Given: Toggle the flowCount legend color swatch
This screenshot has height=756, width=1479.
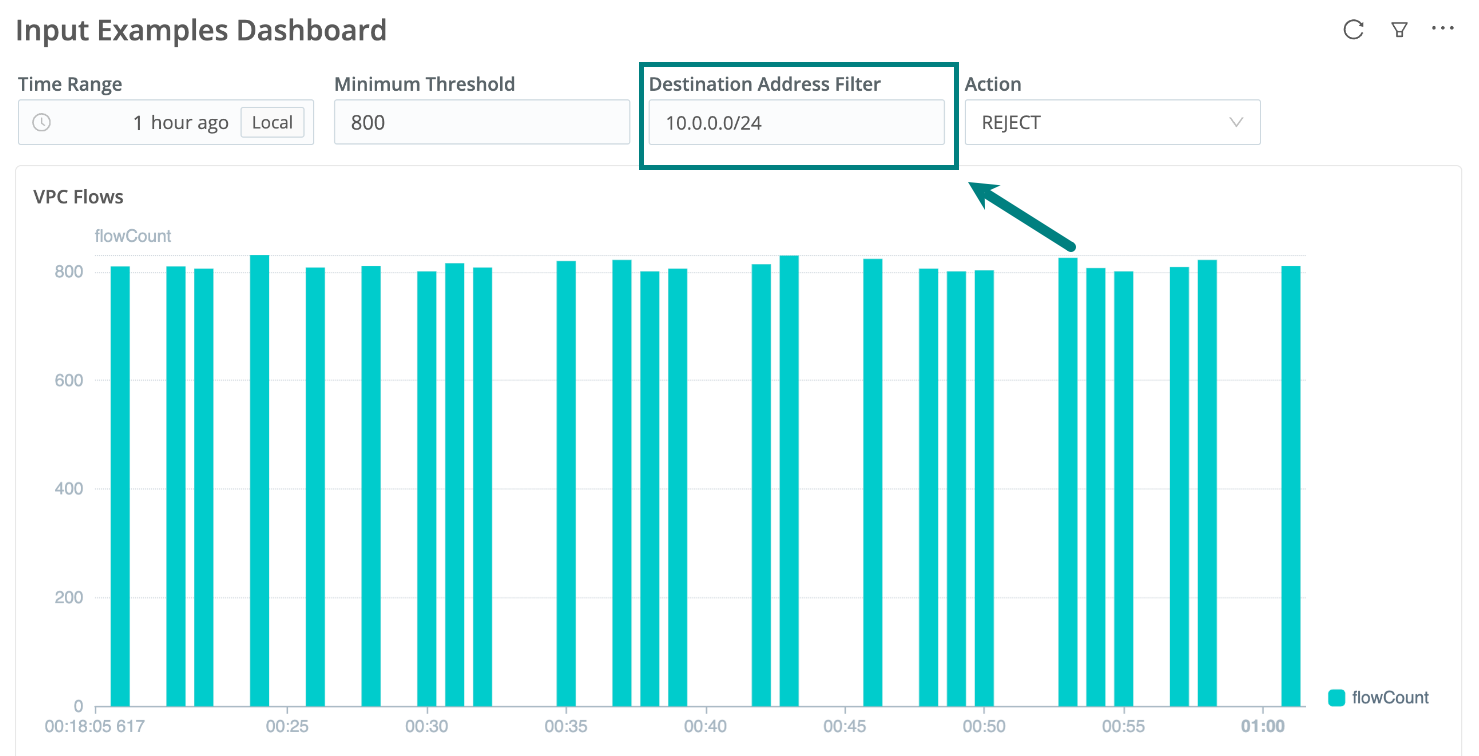Looking at the screenshot, I should pyautogui.click(x=1336, y=698).
